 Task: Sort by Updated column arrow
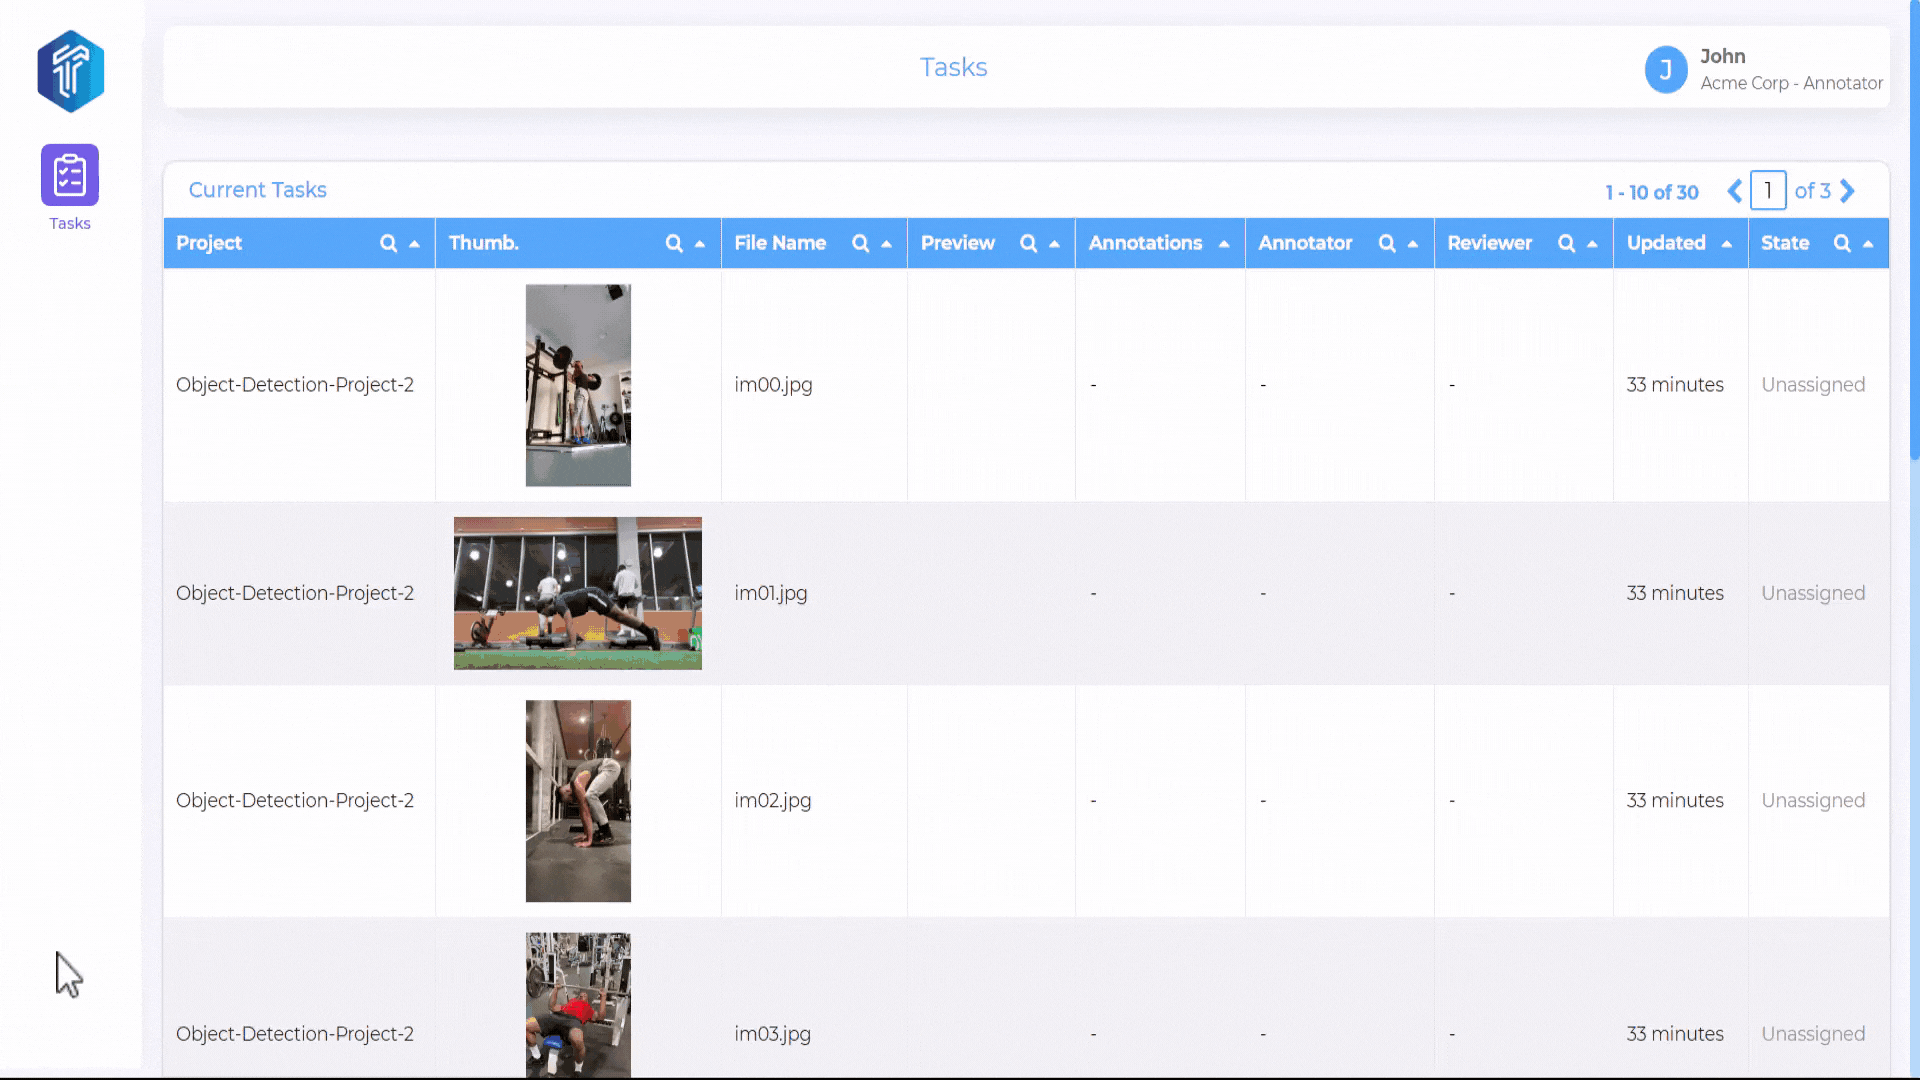click(x=1727, y=244)
